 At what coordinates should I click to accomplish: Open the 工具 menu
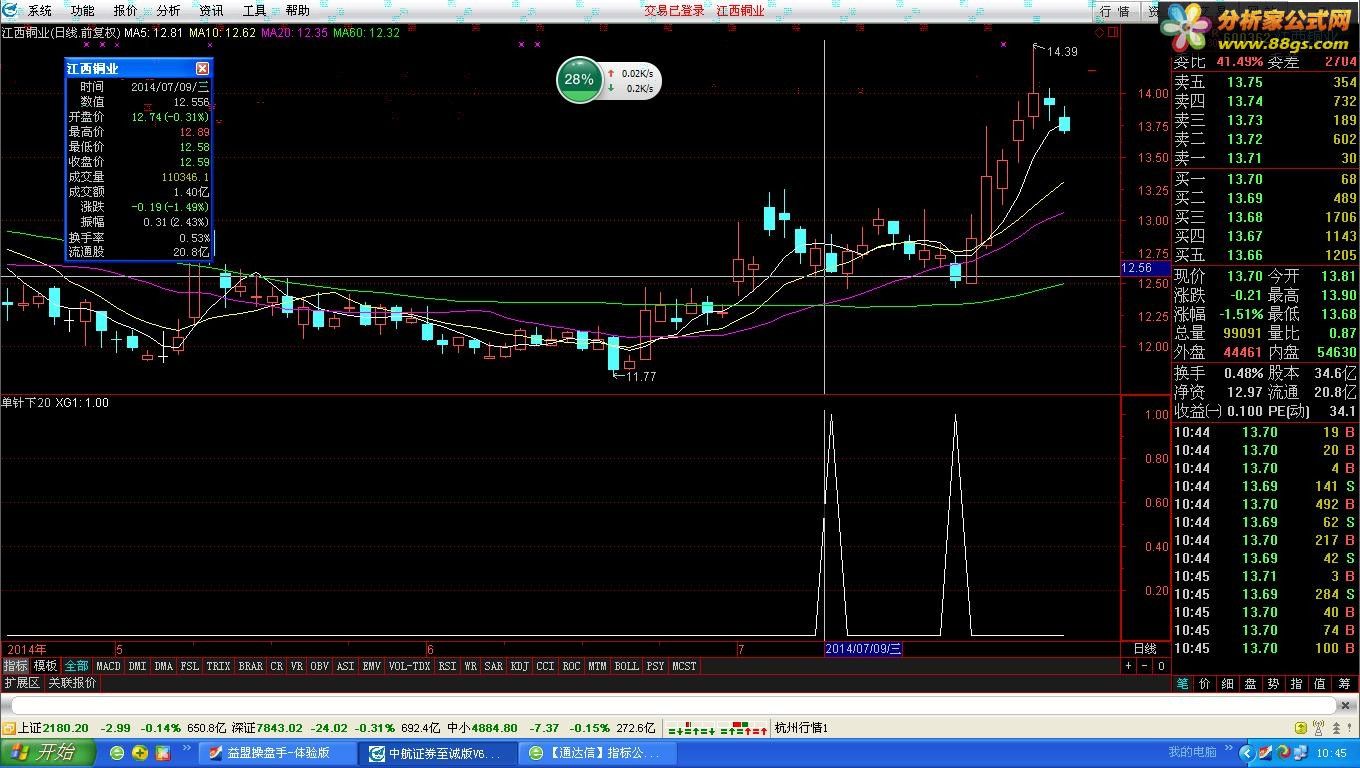click(x=255, y=11)
